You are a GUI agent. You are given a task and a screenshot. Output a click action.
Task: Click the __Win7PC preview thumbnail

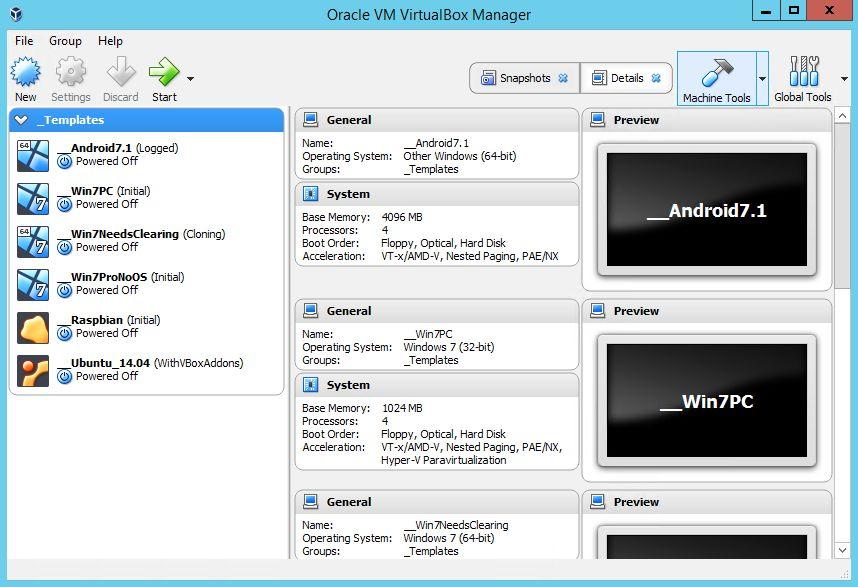(706, 400)
